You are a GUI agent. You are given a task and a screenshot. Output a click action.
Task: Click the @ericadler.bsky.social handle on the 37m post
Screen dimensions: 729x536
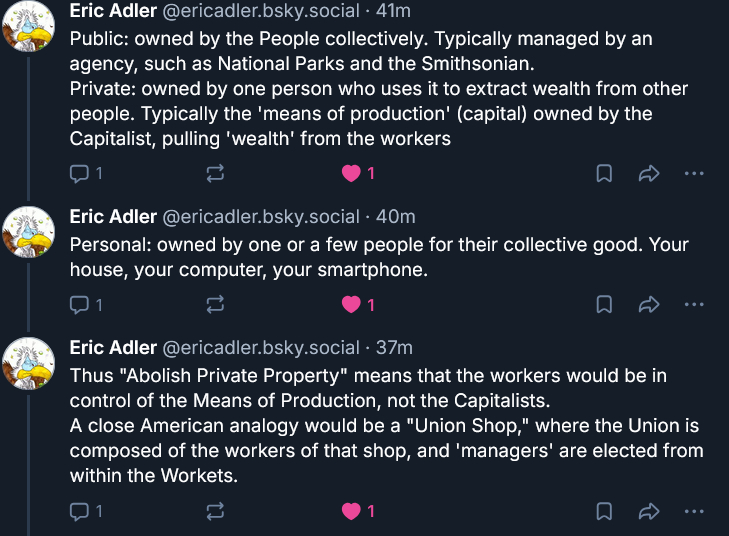(x=260, y=348)
